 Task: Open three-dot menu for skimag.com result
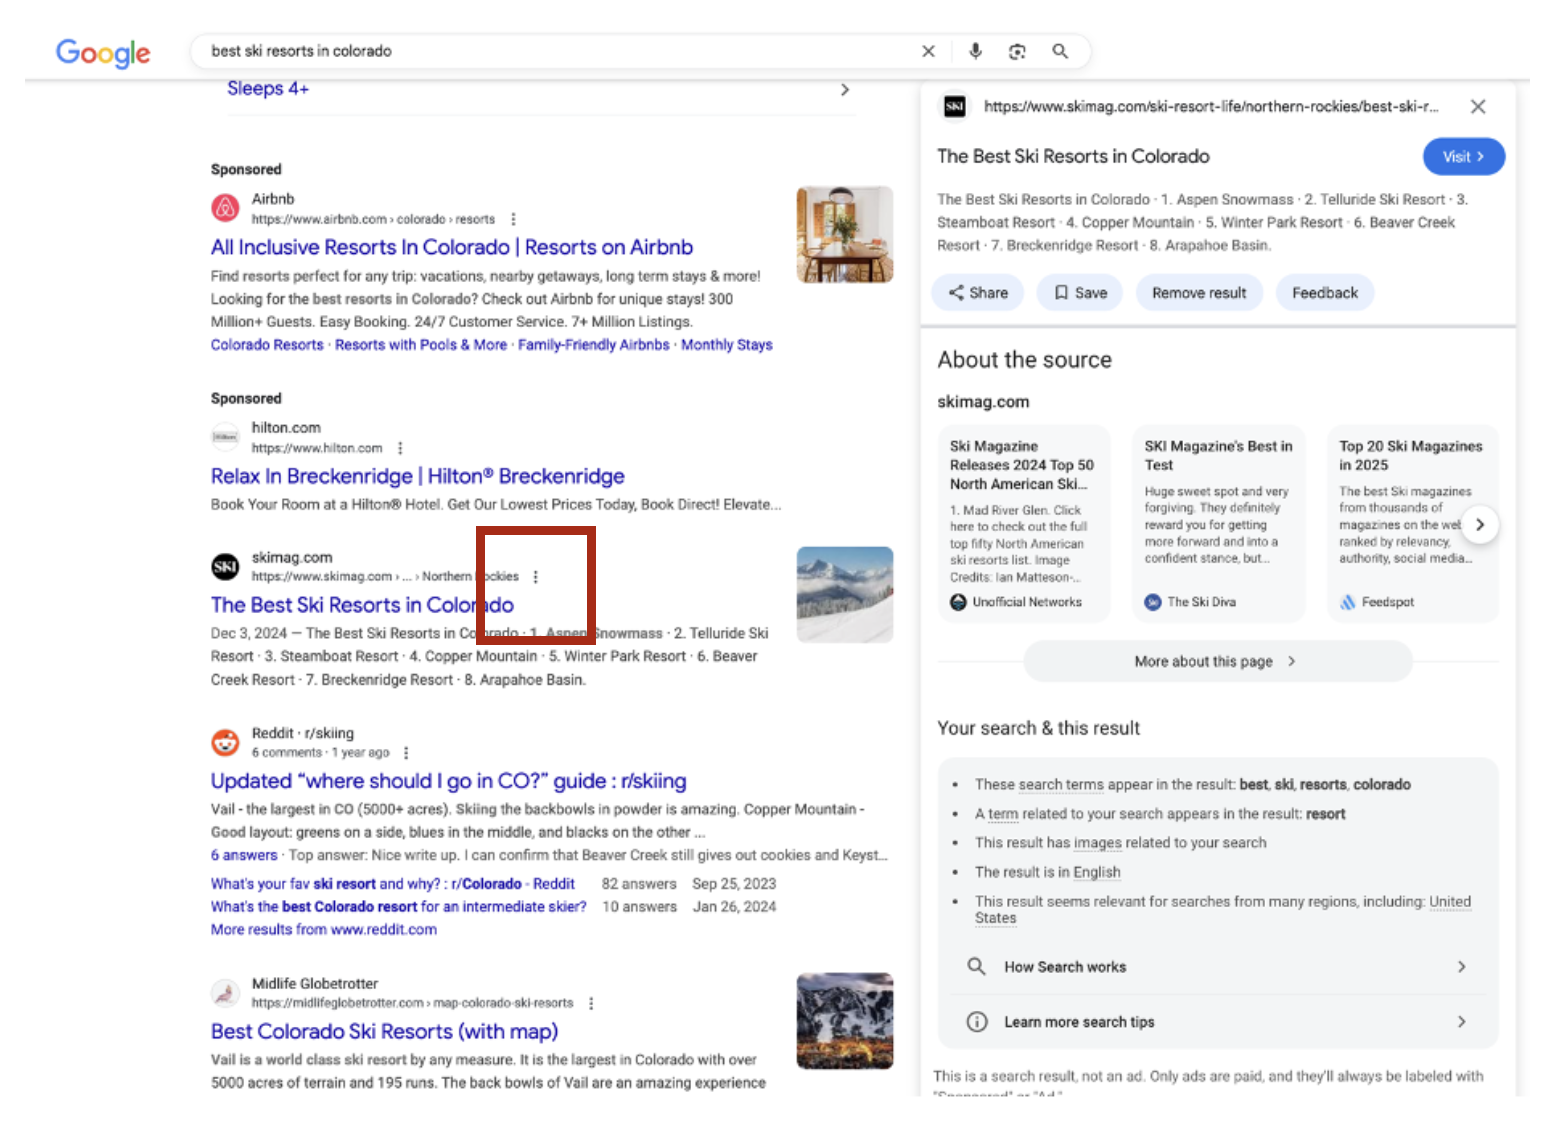tap(536, 577)
